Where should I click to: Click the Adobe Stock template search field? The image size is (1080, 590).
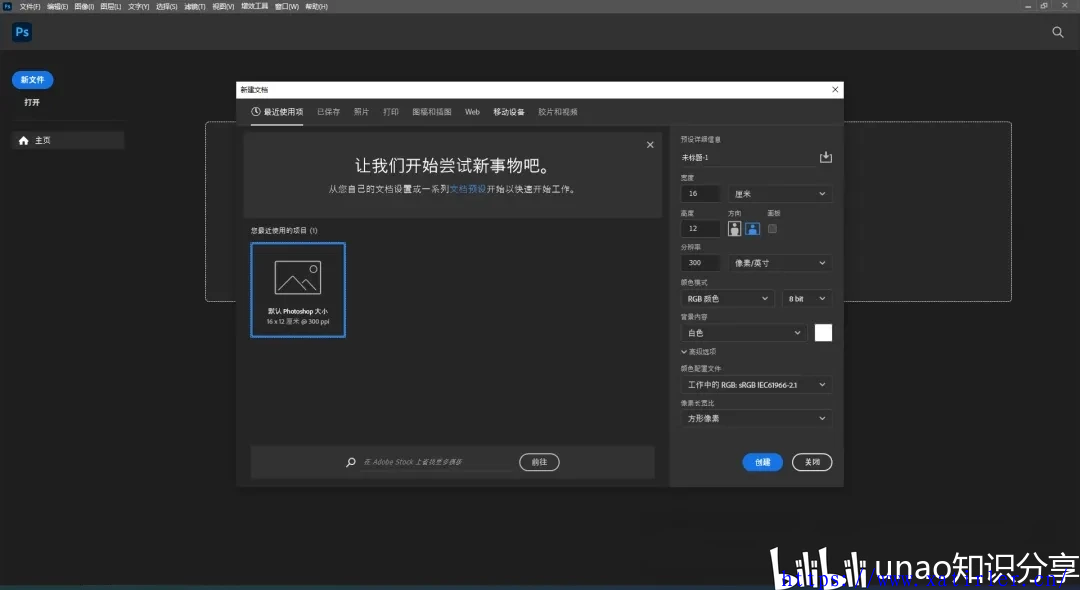click(438, 462)
